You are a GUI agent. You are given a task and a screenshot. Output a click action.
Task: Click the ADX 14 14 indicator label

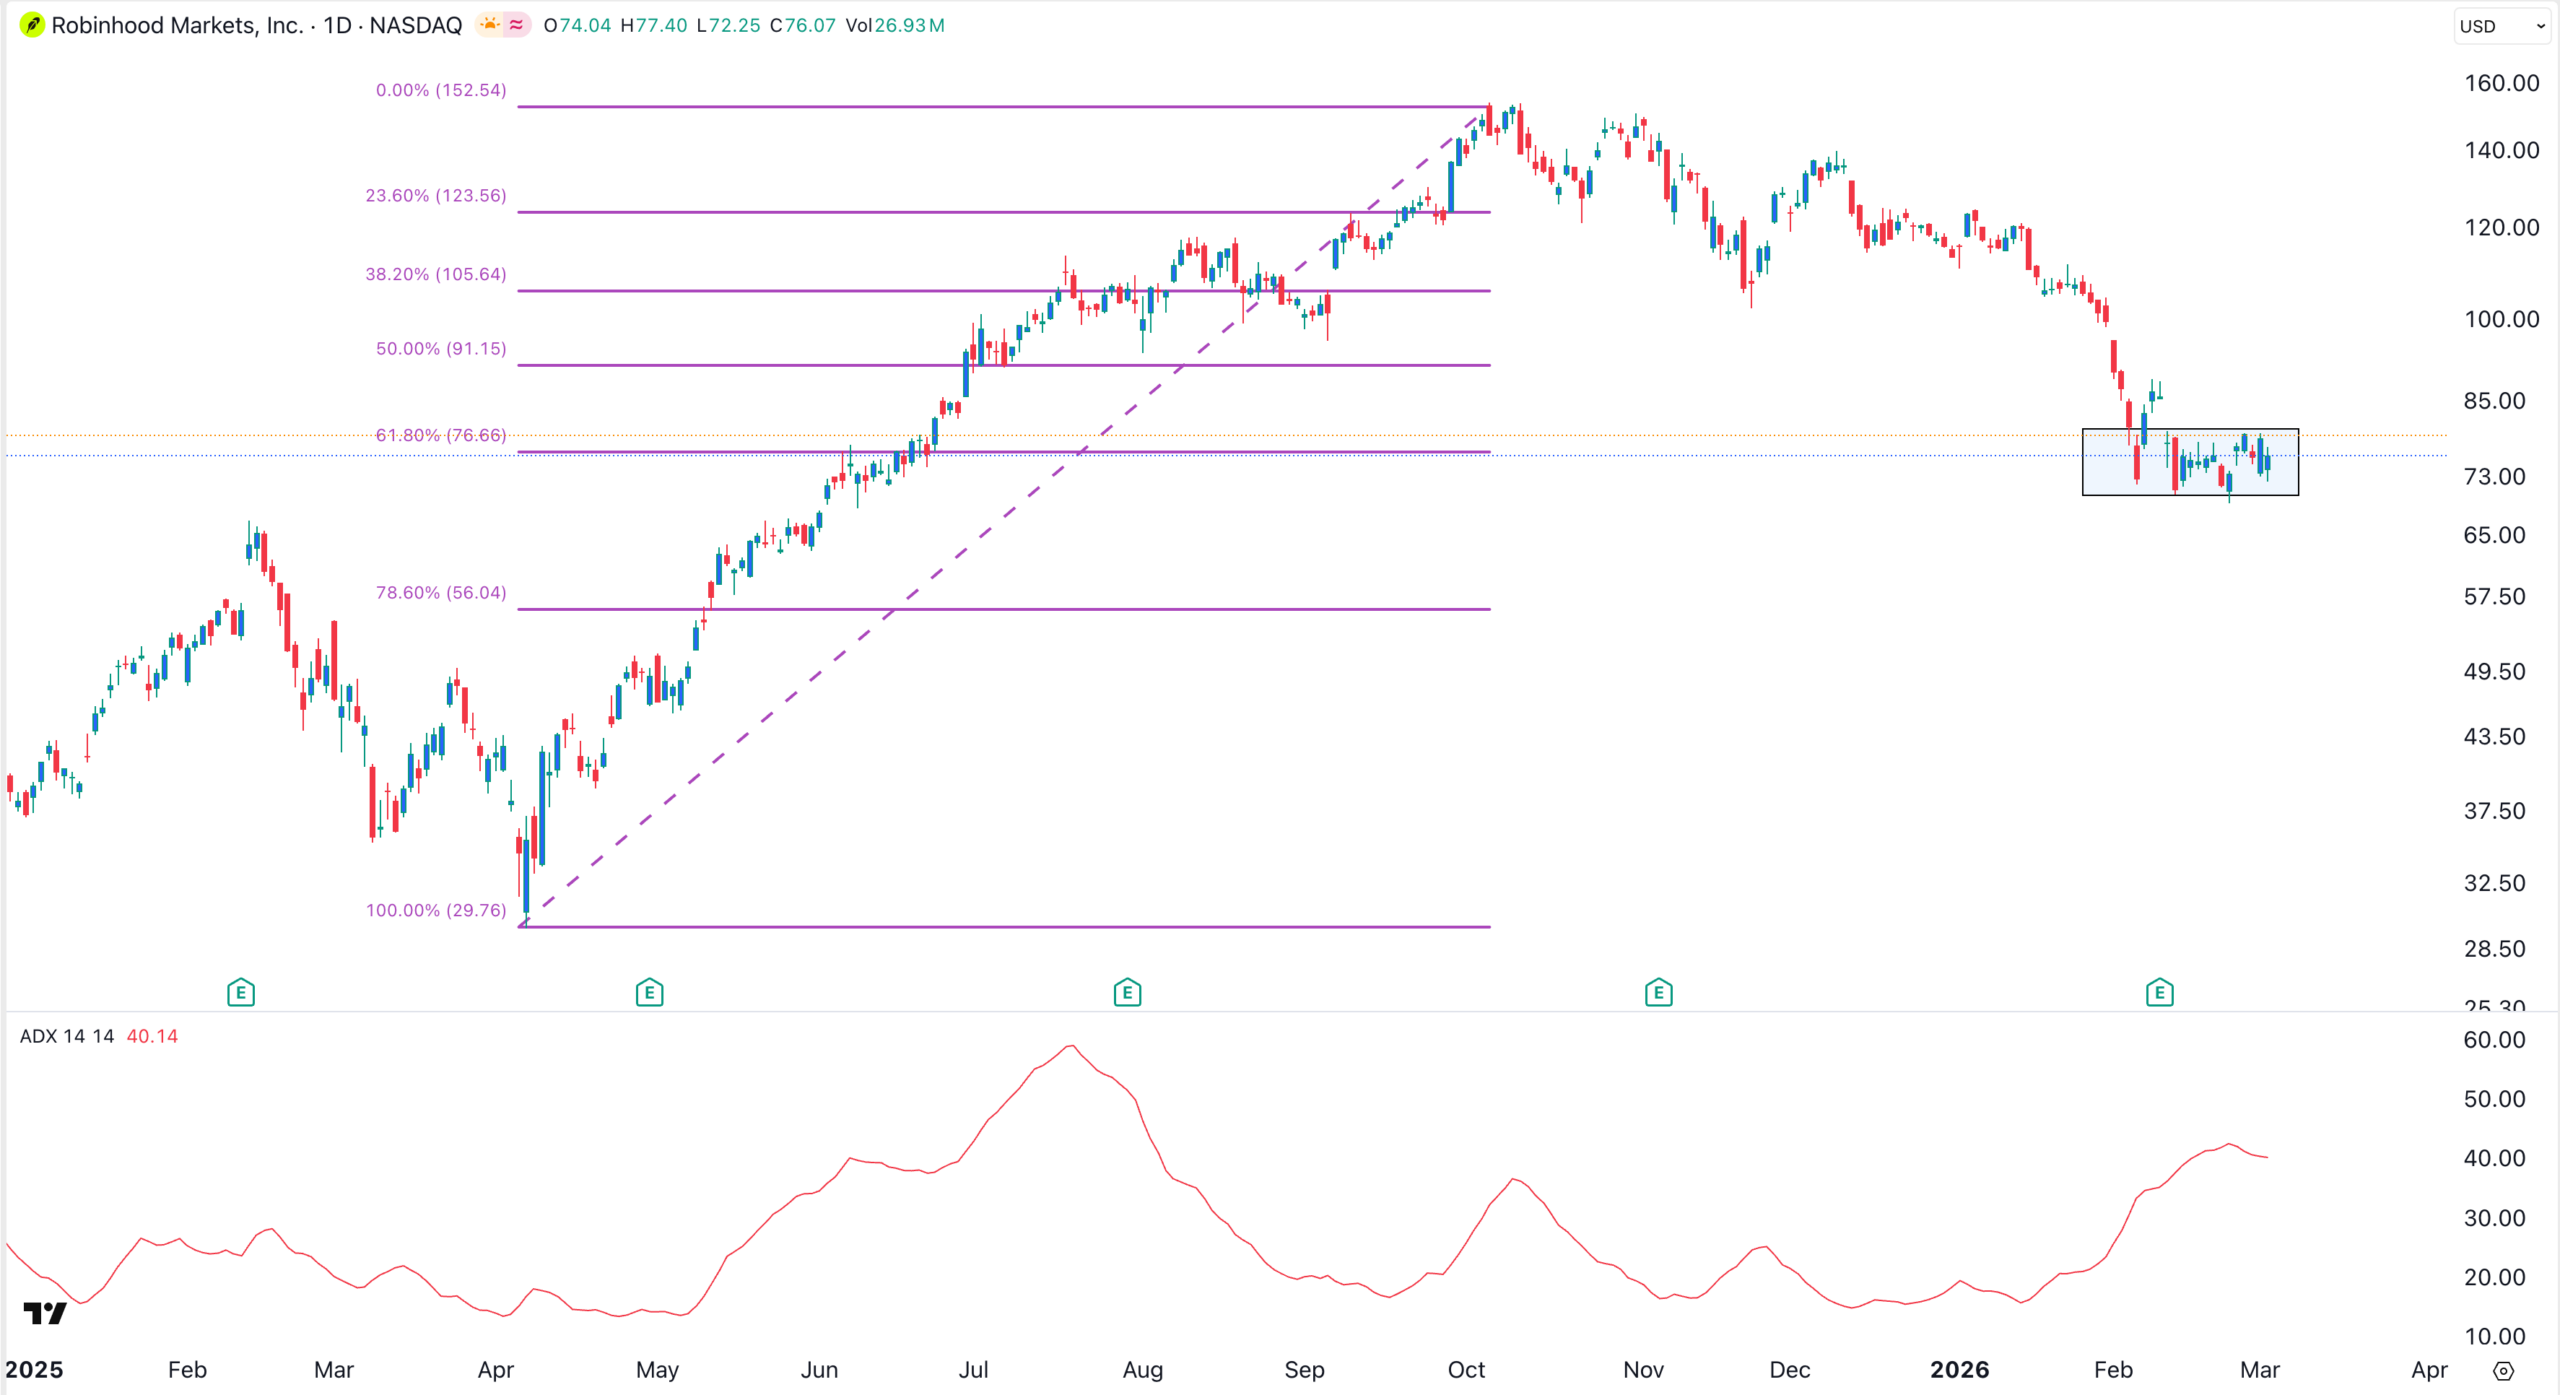(x=67, y=1036)
